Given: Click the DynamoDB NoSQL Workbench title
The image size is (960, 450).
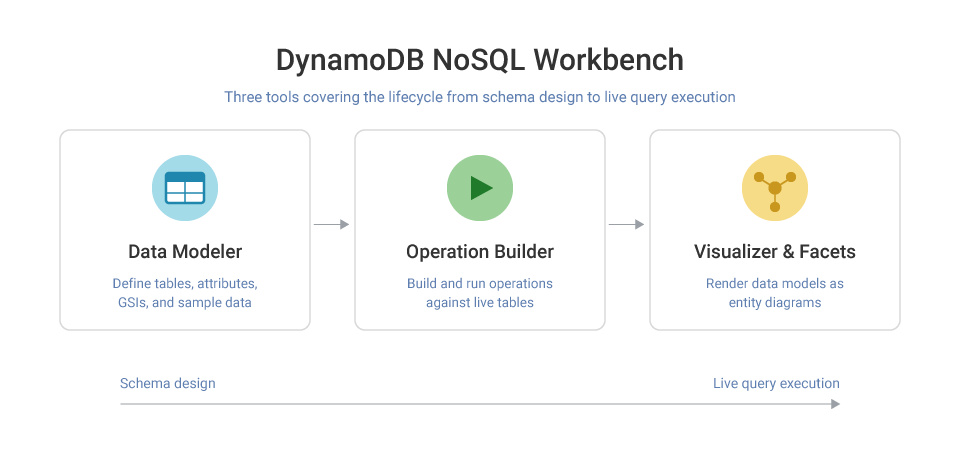Looking at the screenshot, I should tap(480, 60).
